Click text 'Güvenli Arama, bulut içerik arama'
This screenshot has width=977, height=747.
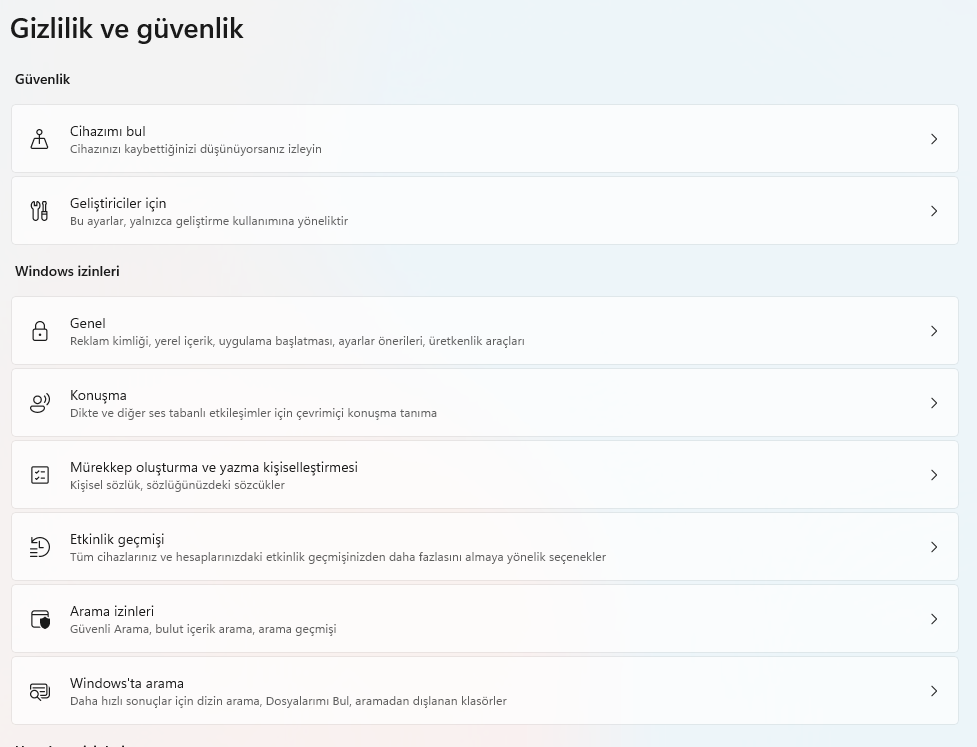pyautogui.click(x=203, y=629)
